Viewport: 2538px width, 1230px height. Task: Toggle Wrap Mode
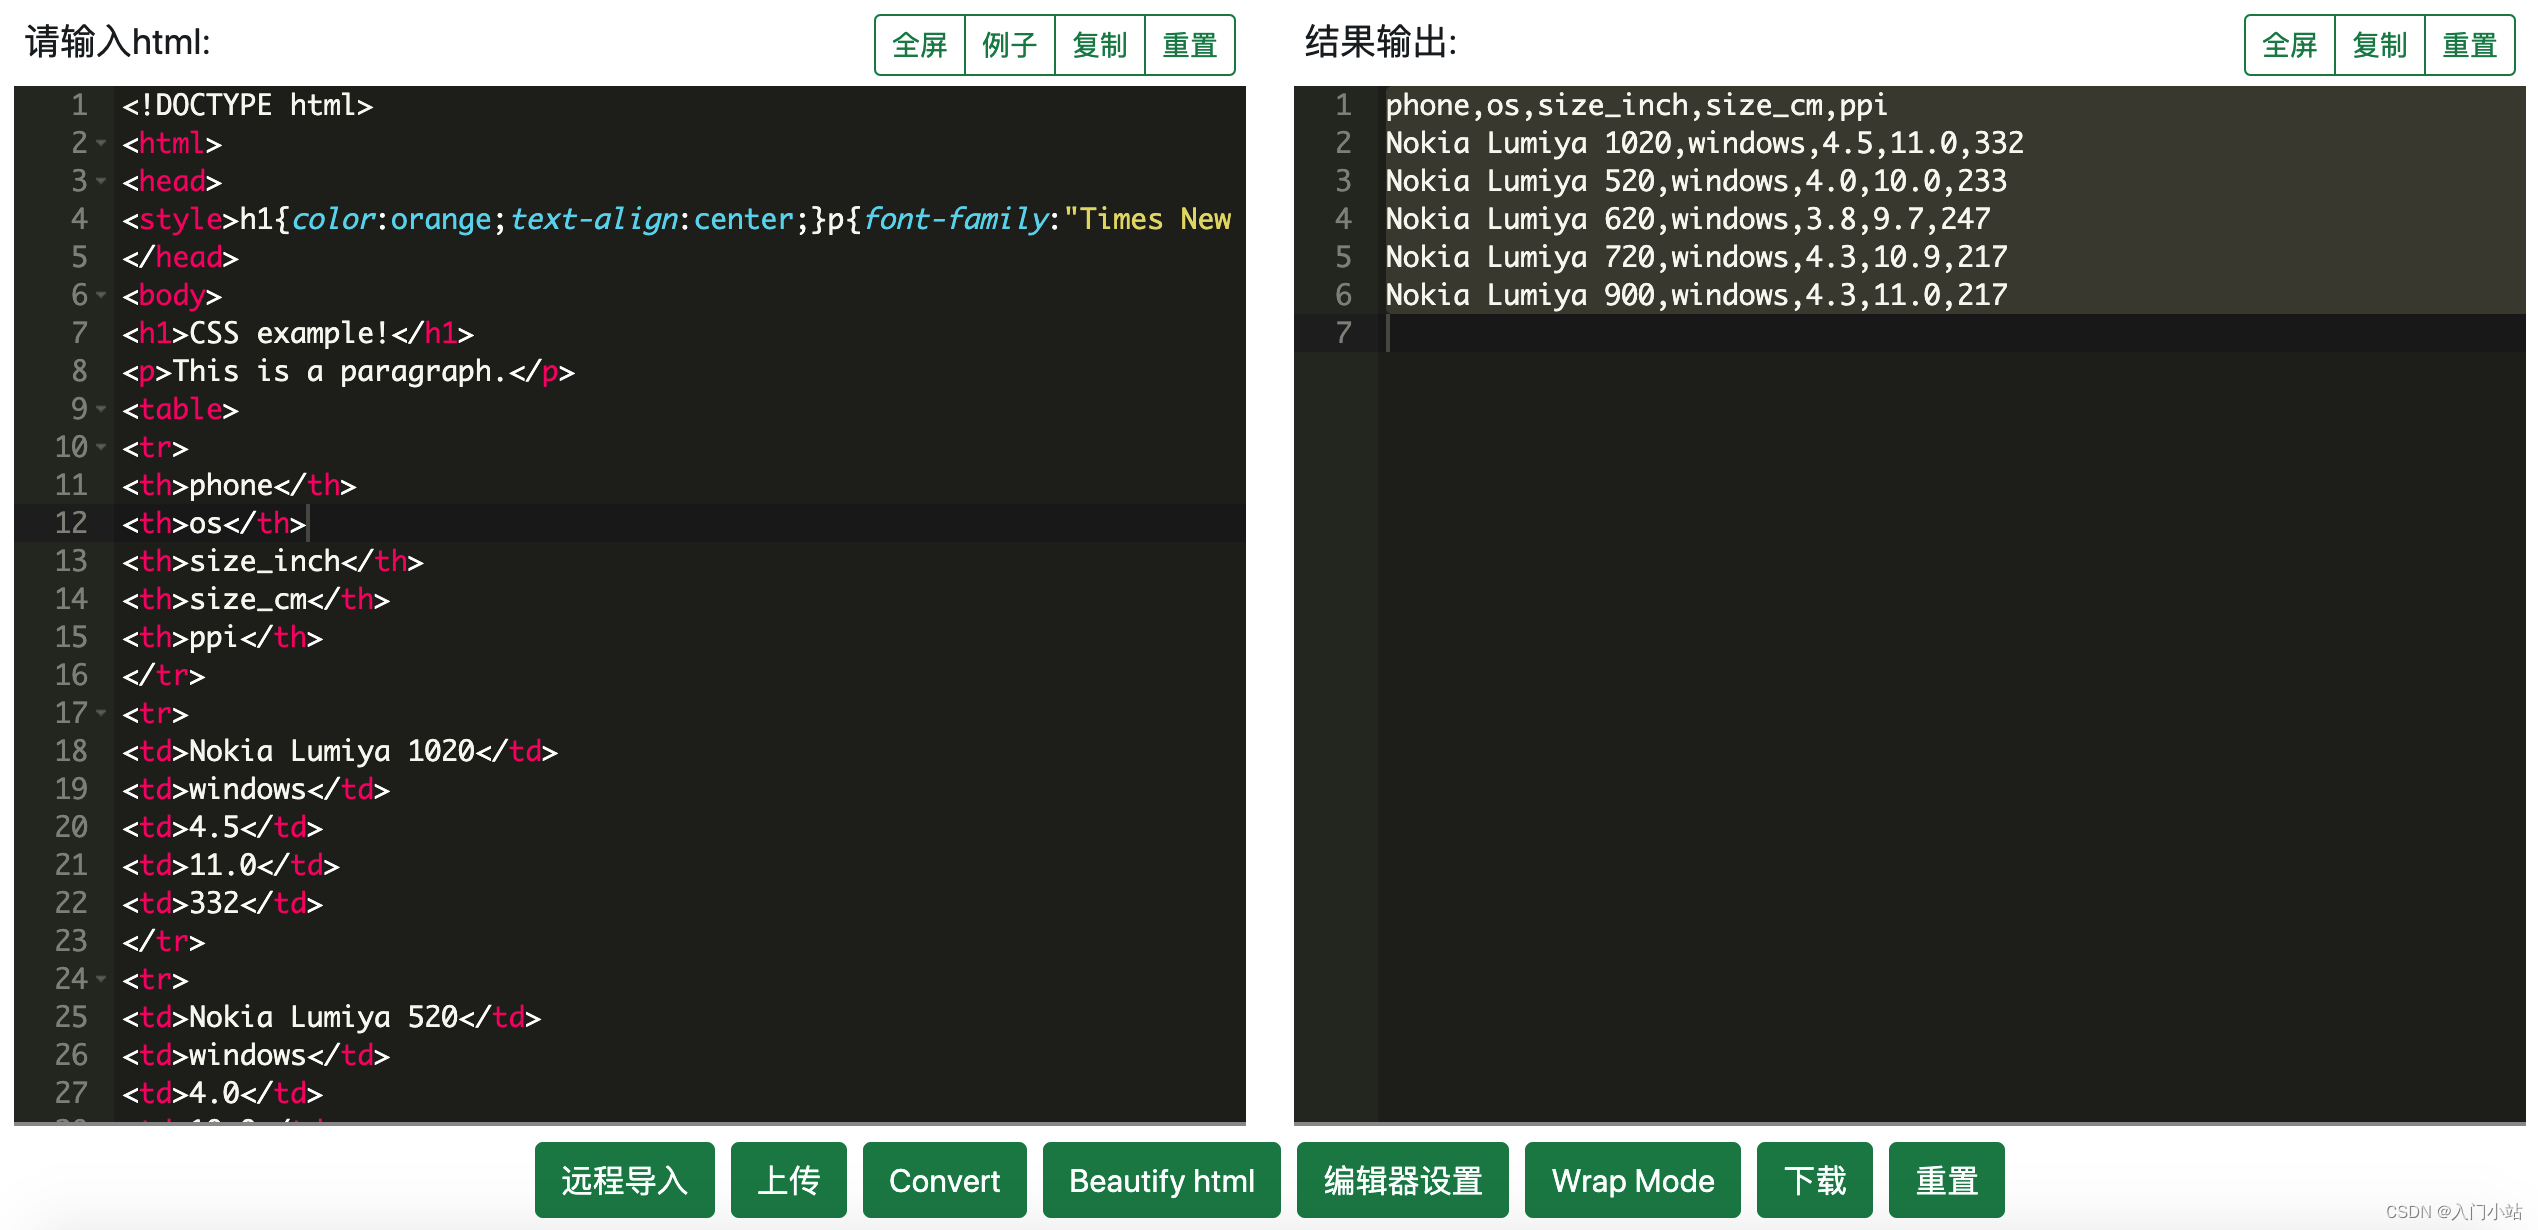tap(1632, 1181)
